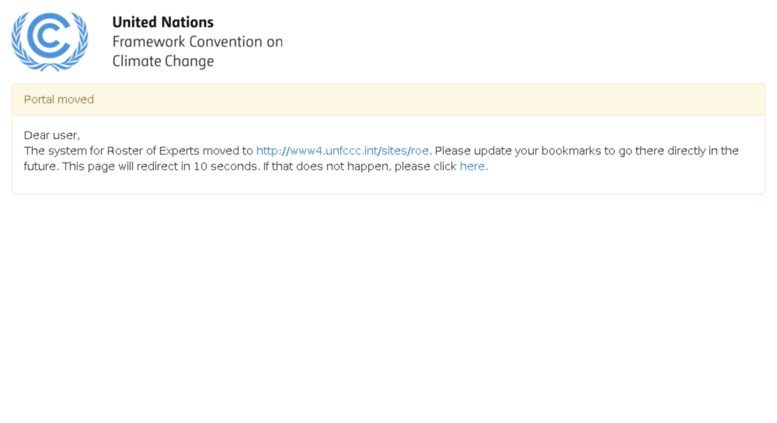Click the blank white area below the panel
777x423 pixels.
388,307
